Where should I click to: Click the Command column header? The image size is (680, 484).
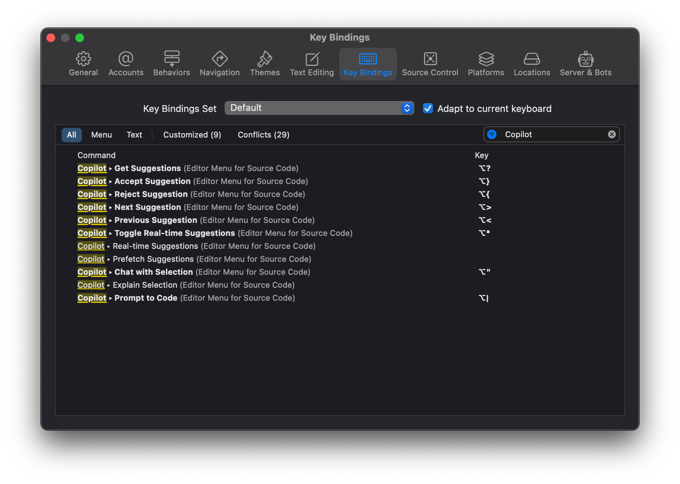click(96, 155)
